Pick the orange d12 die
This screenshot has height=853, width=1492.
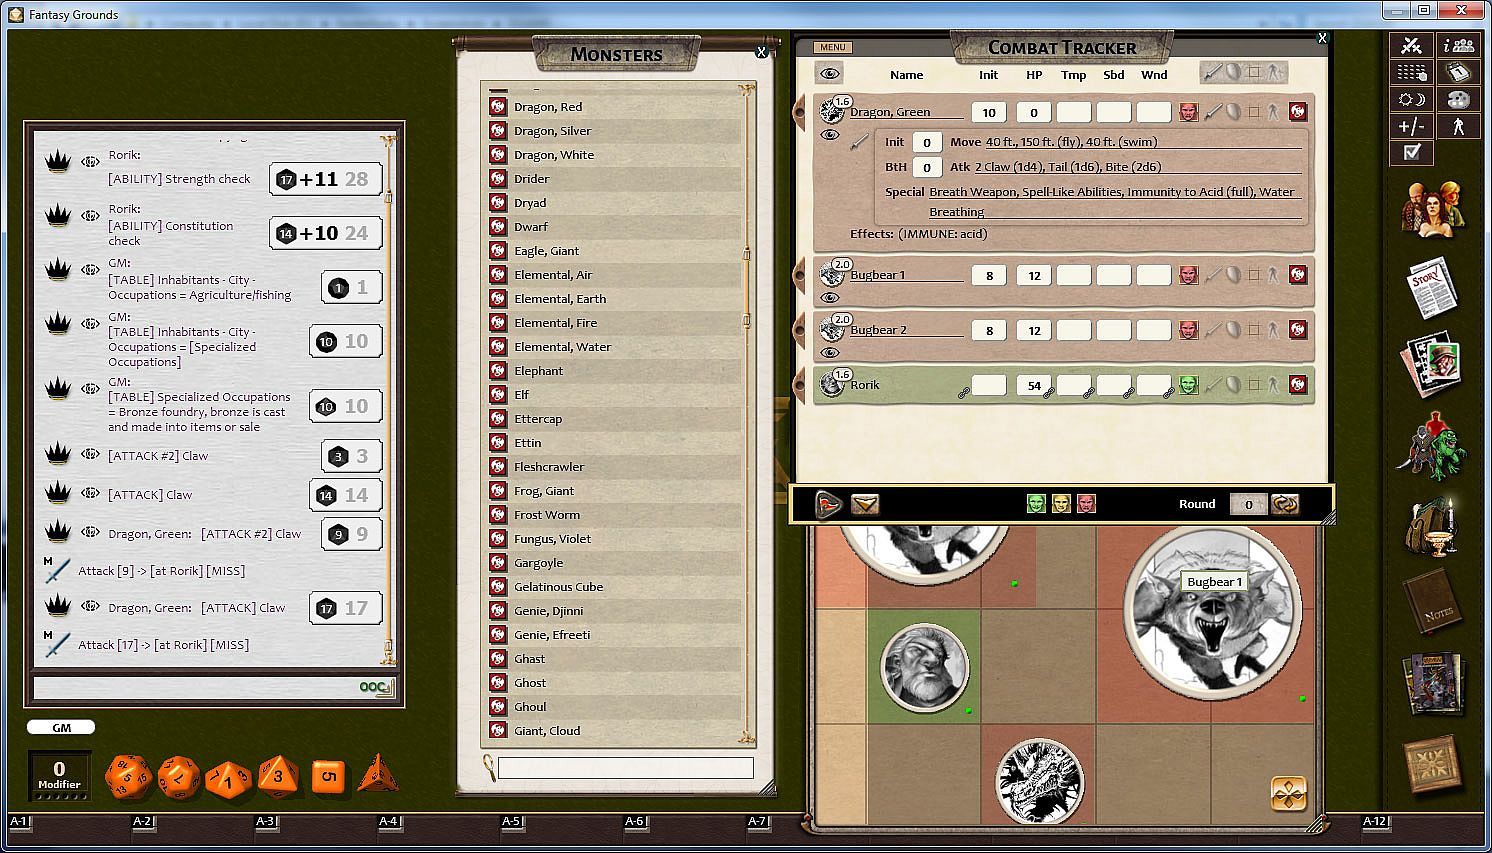click(179, 776)
